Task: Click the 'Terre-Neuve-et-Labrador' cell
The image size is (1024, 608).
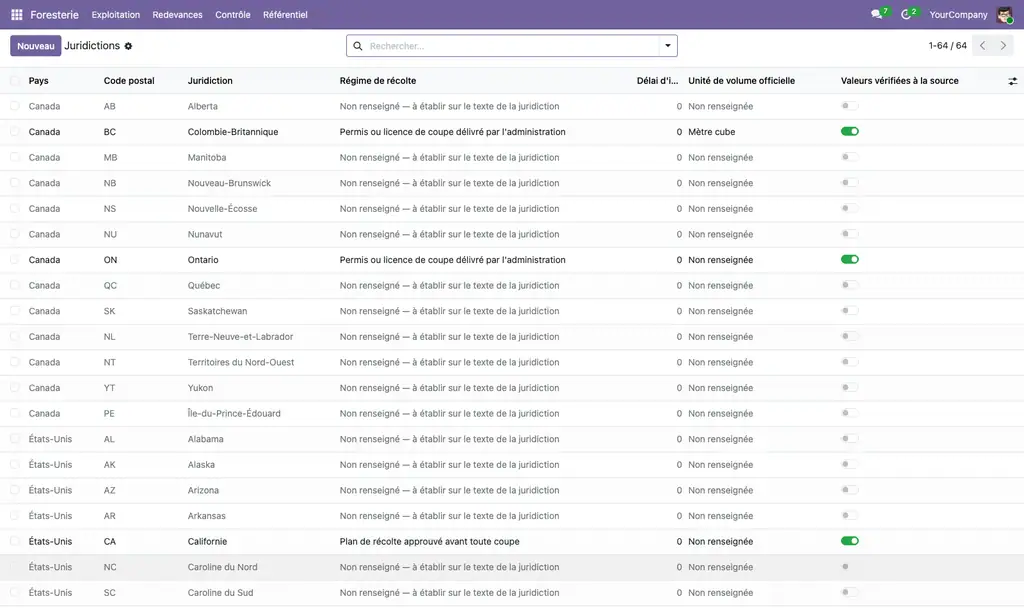Action: point(240,337)
